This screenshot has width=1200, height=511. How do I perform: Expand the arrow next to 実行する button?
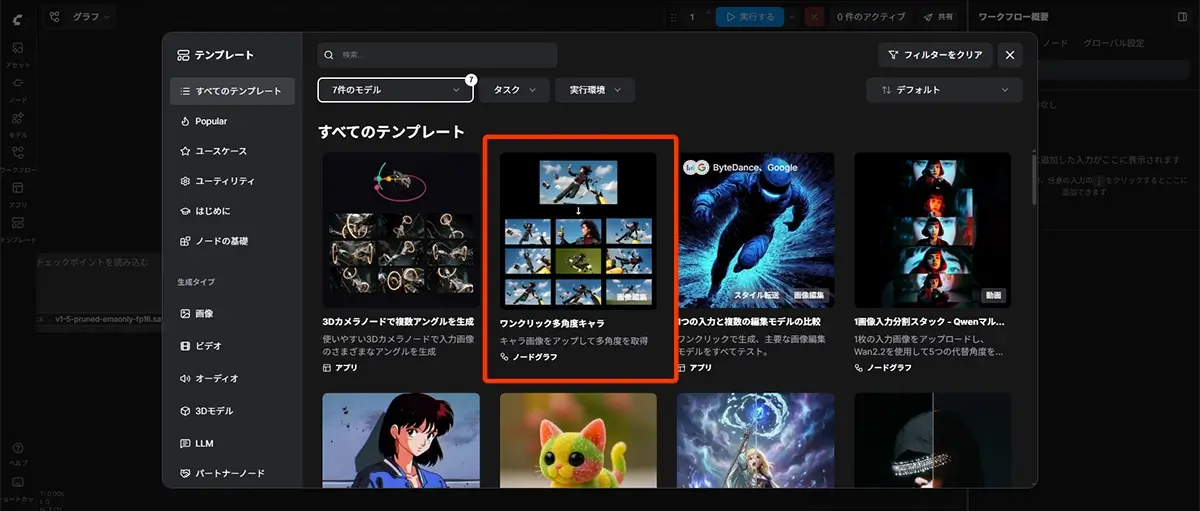point(792,17)
